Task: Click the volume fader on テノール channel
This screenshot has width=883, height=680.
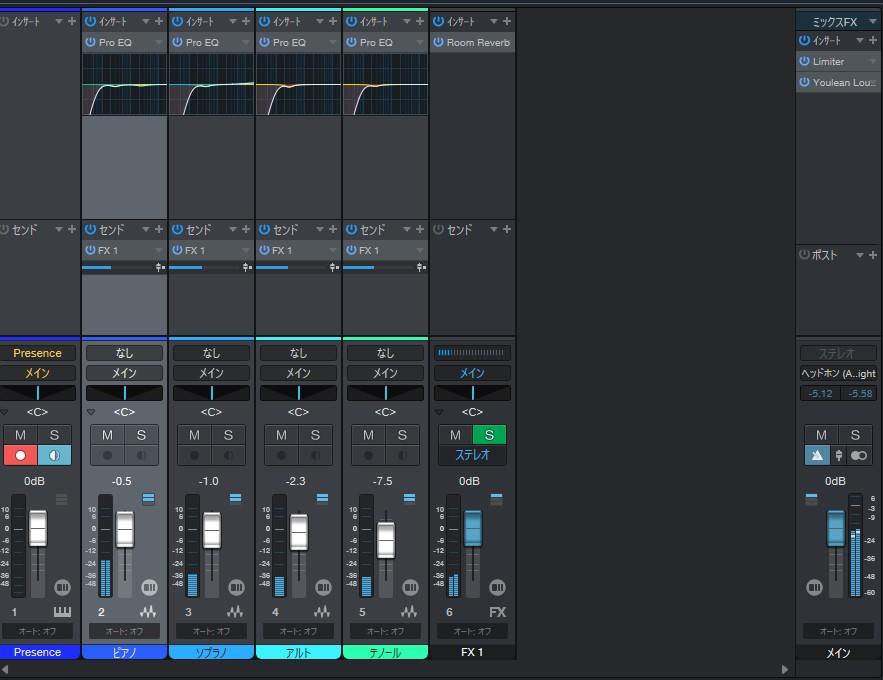Action: [x=385, y=540]
